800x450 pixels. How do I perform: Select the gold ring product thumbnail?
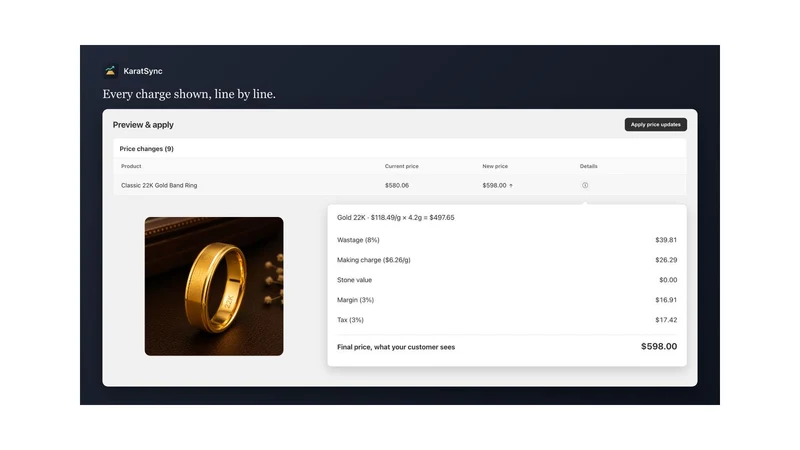(x=214, y=286)
